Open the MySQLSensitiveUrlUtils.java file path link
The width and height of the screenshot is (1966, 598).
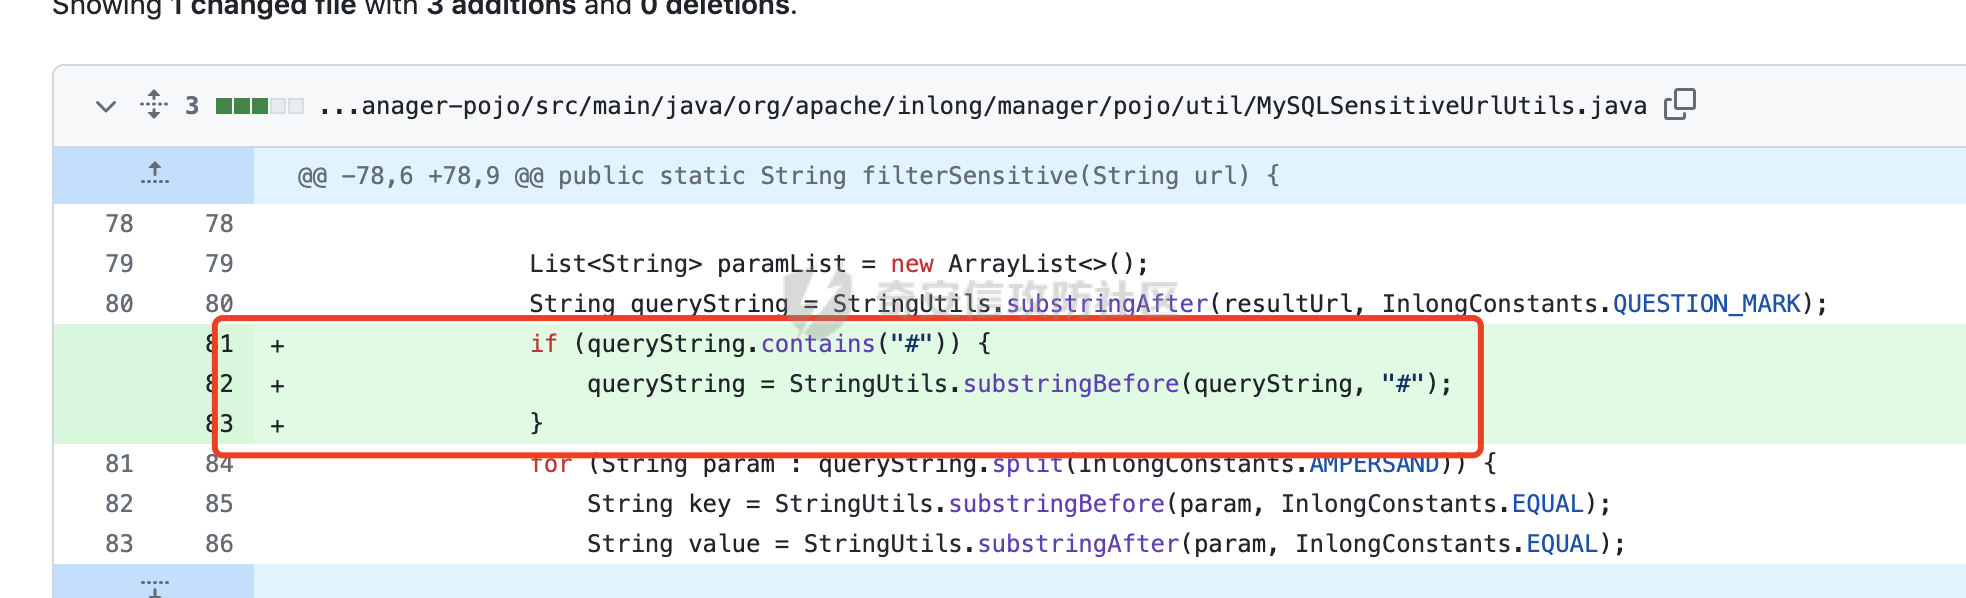coord(983,106)
